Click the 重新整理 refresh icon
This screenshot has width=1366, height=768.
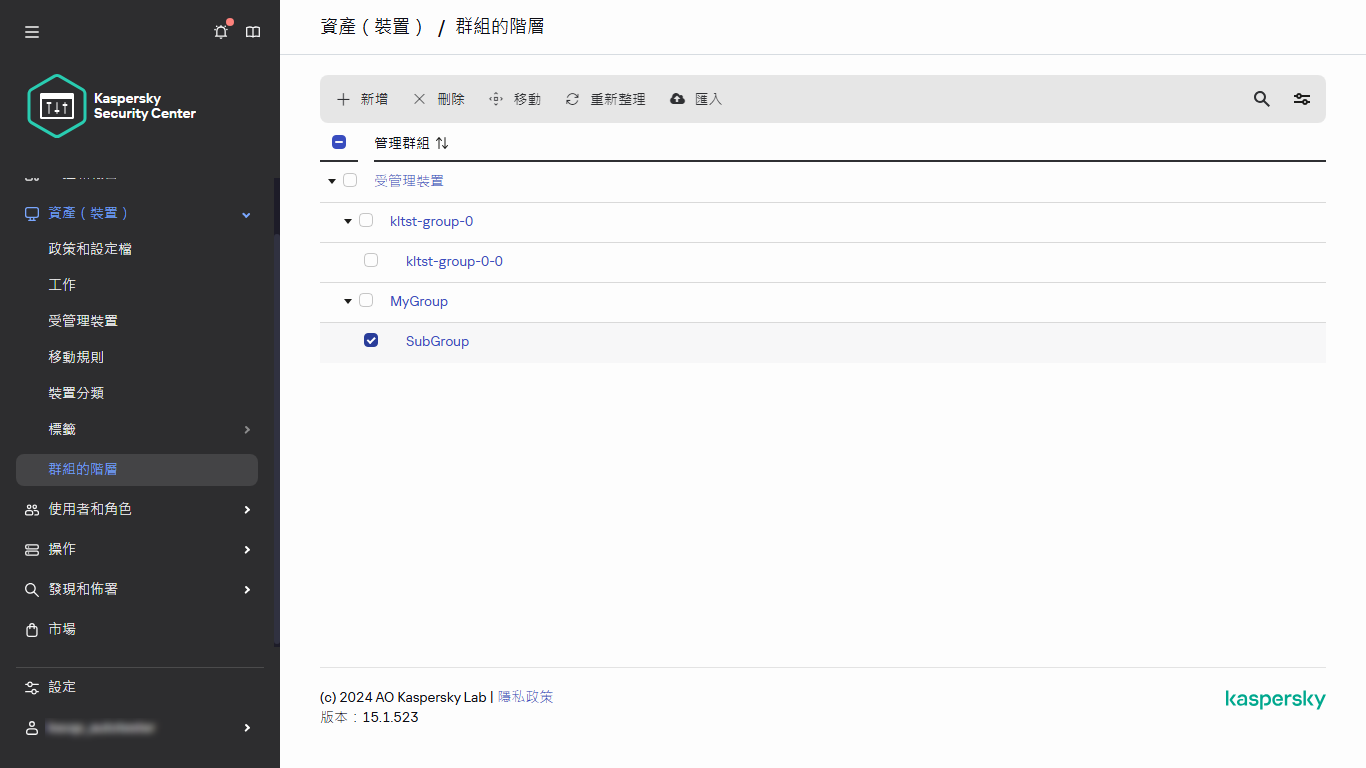point(571,99)
